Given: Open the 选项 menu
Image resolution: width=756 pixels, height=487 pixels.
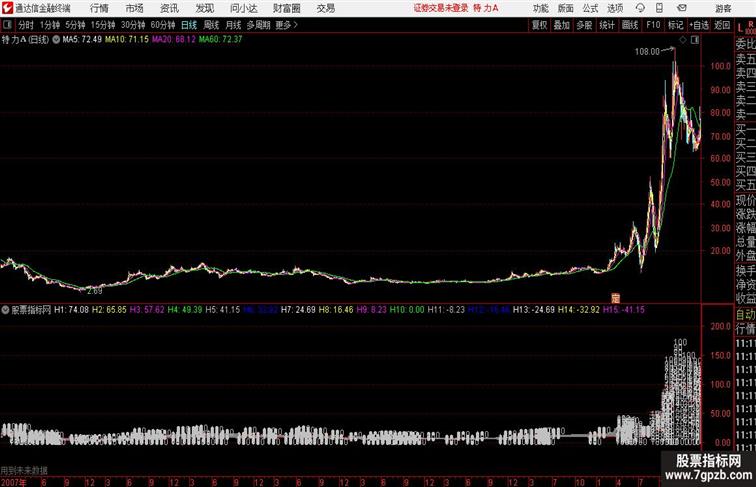Looking at the screenshot, I should [615, 8].
